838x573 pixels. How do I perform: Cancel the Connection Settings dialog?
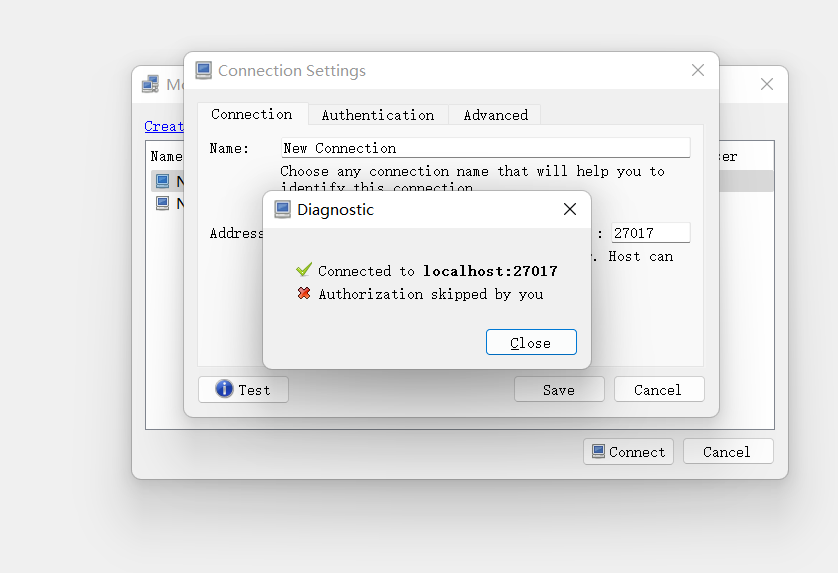[658, 390]
